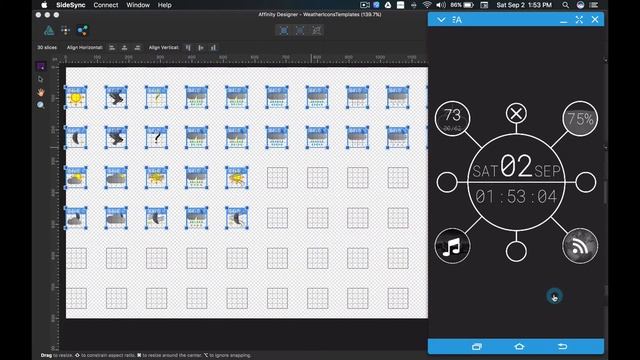The height and width of the screenshot is (360, 640).
Task: Open Spotlight search
Action: click(x=565, y=5)
